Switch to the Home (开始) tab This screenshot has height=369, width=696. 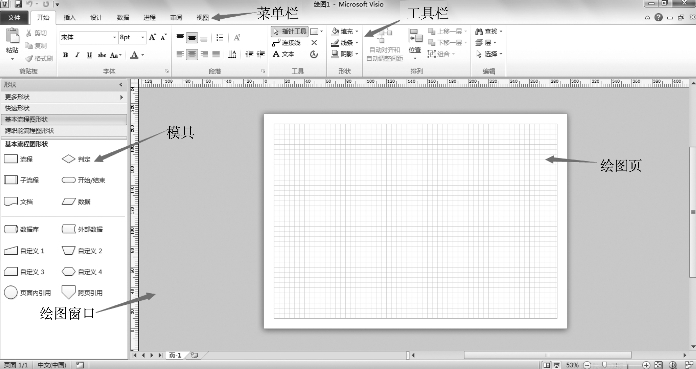coord(44,18)
